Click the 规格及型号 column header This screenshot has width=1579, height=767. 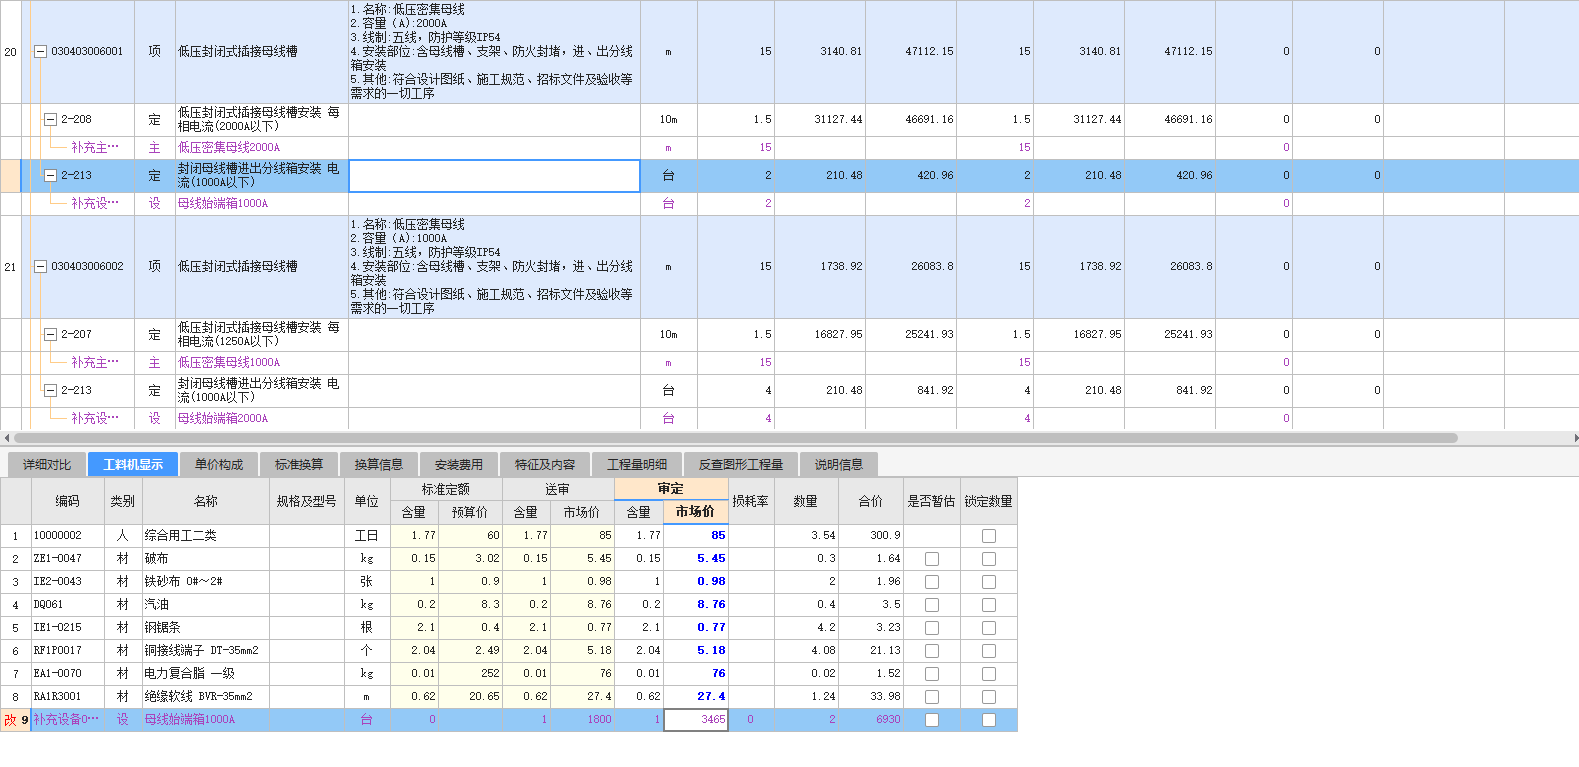(307, 501)
